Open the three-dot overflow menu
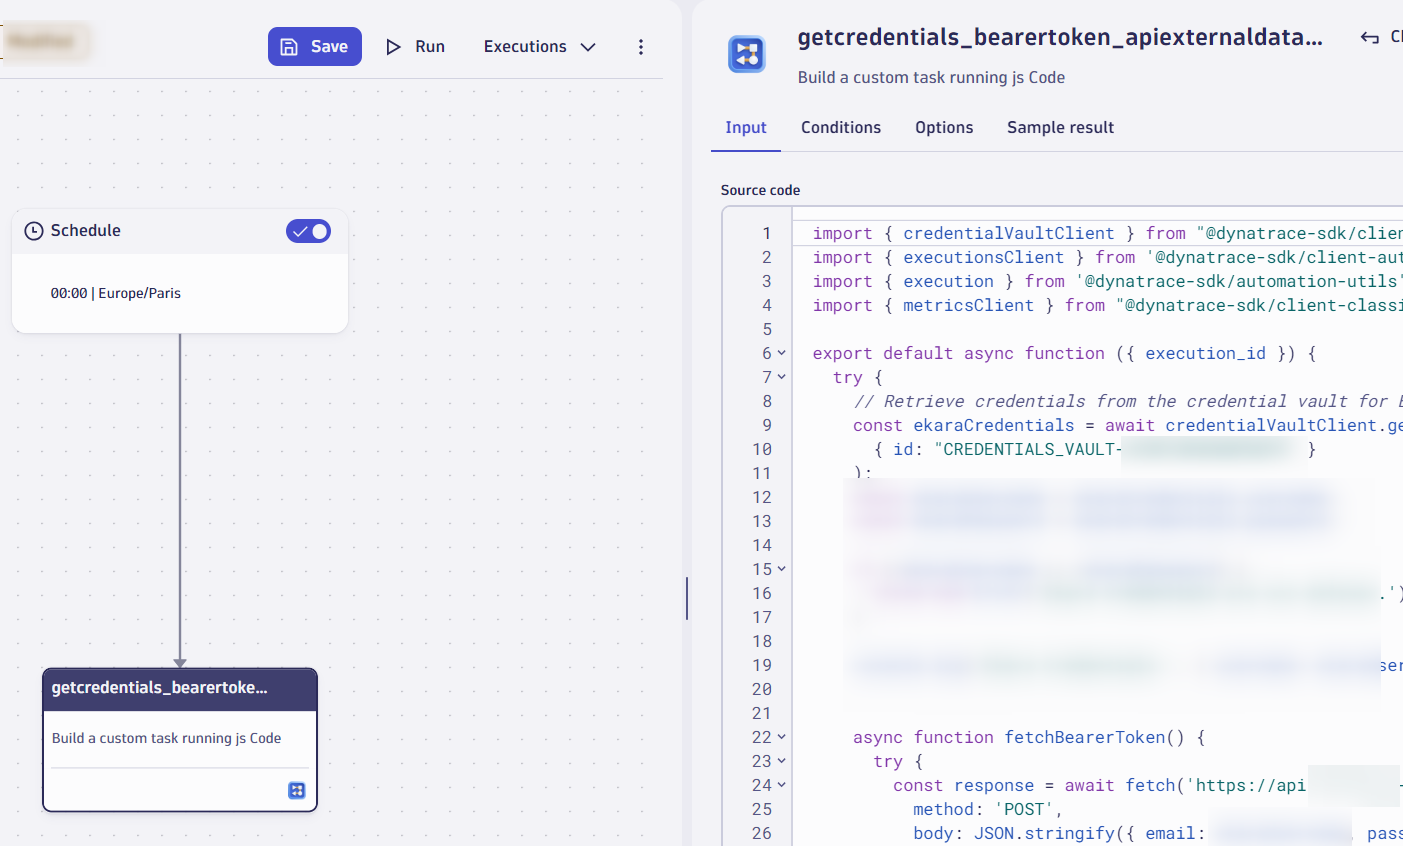This screenshot has width=1403, height=846. [x=641, y=46]
